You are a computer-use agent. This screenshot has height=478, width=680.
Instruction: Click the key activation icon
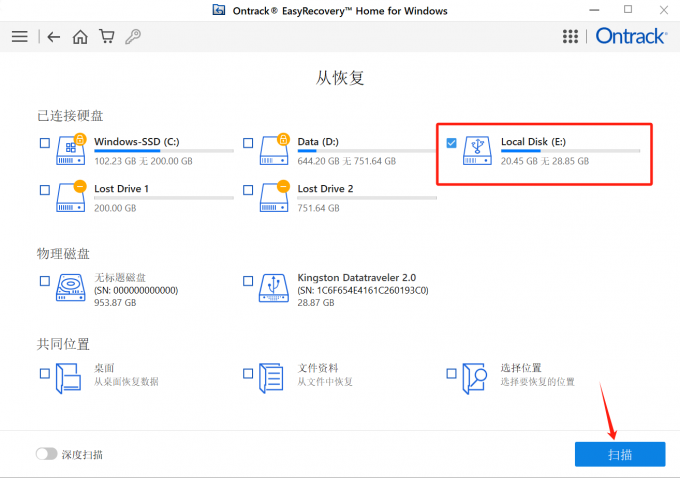coord(133,36)
